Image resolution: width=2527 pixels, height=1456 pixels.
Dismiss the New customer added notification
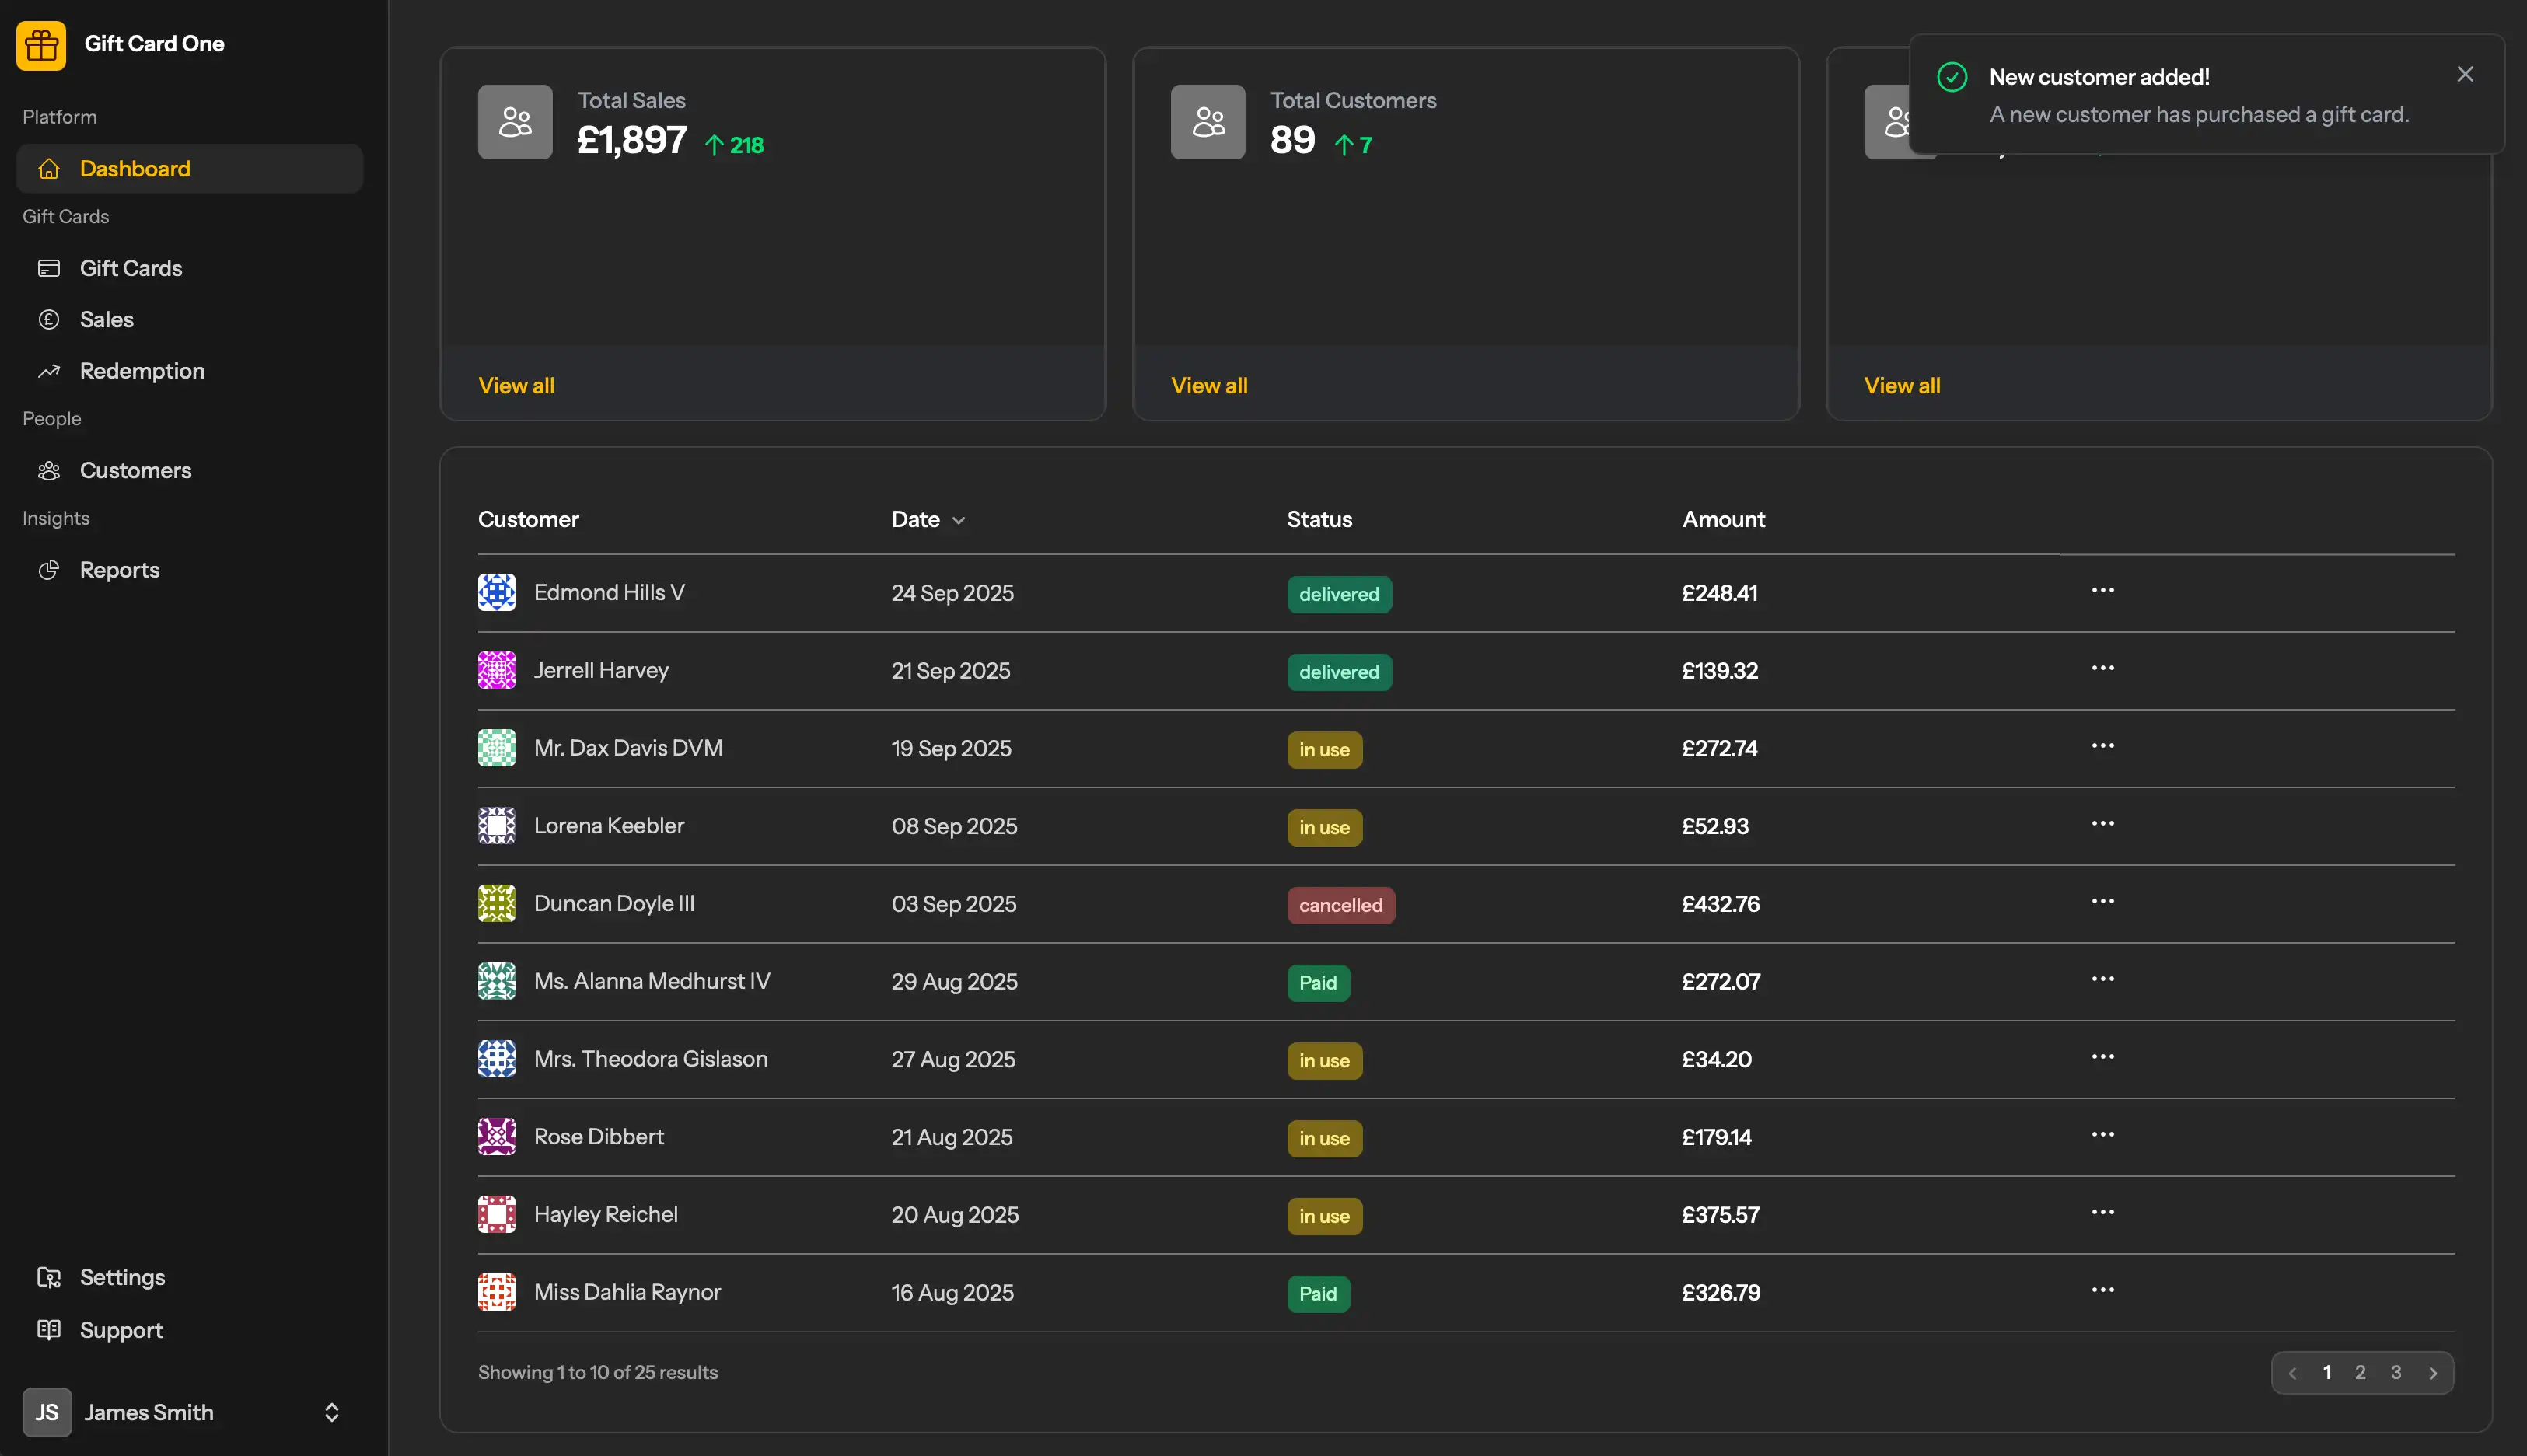(x=2465, y=75)
